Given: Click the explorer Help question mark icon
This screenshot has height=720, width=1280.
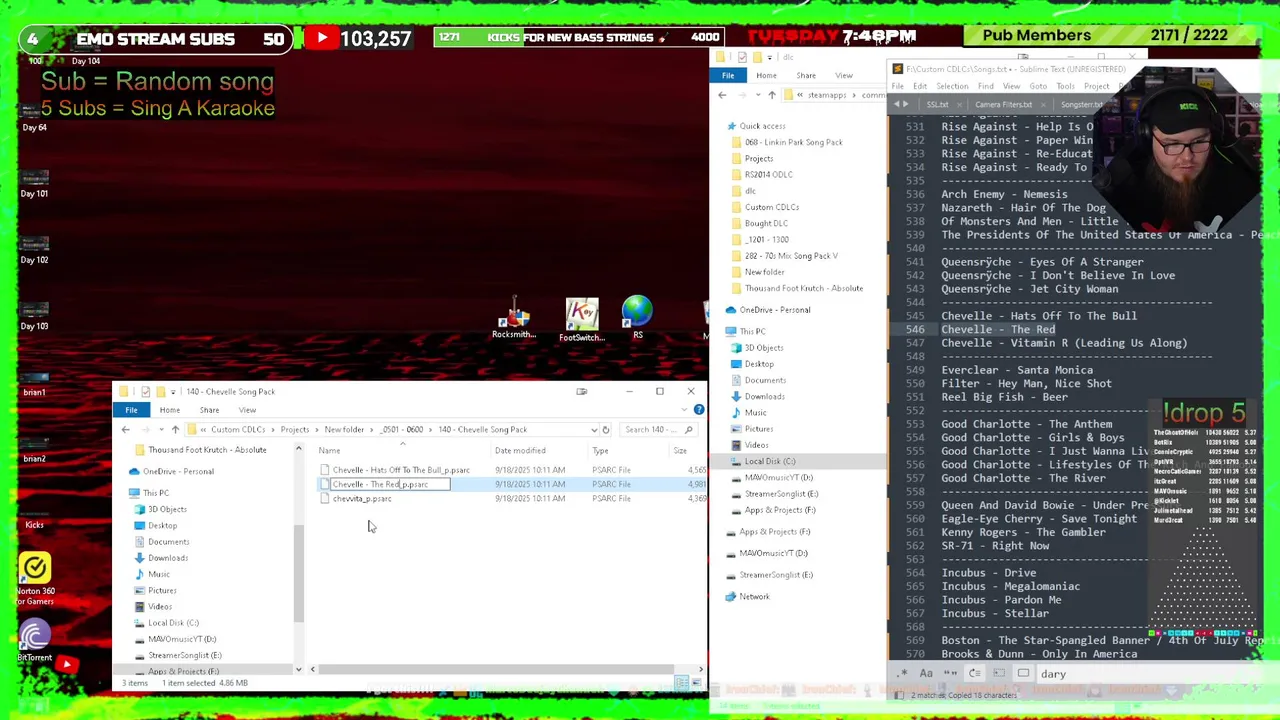Looking at the screenshot, I should pos(698,410).
